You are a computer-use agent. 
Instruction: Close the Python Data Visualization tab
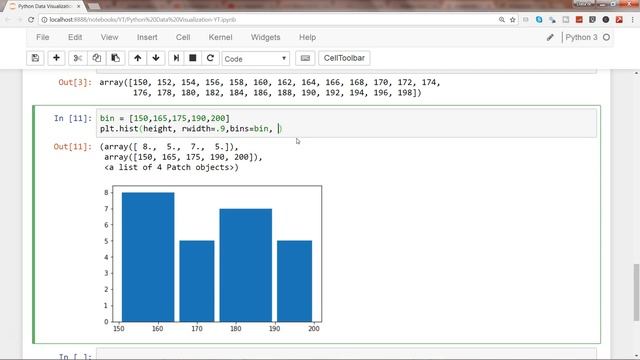tap(79, 7)
